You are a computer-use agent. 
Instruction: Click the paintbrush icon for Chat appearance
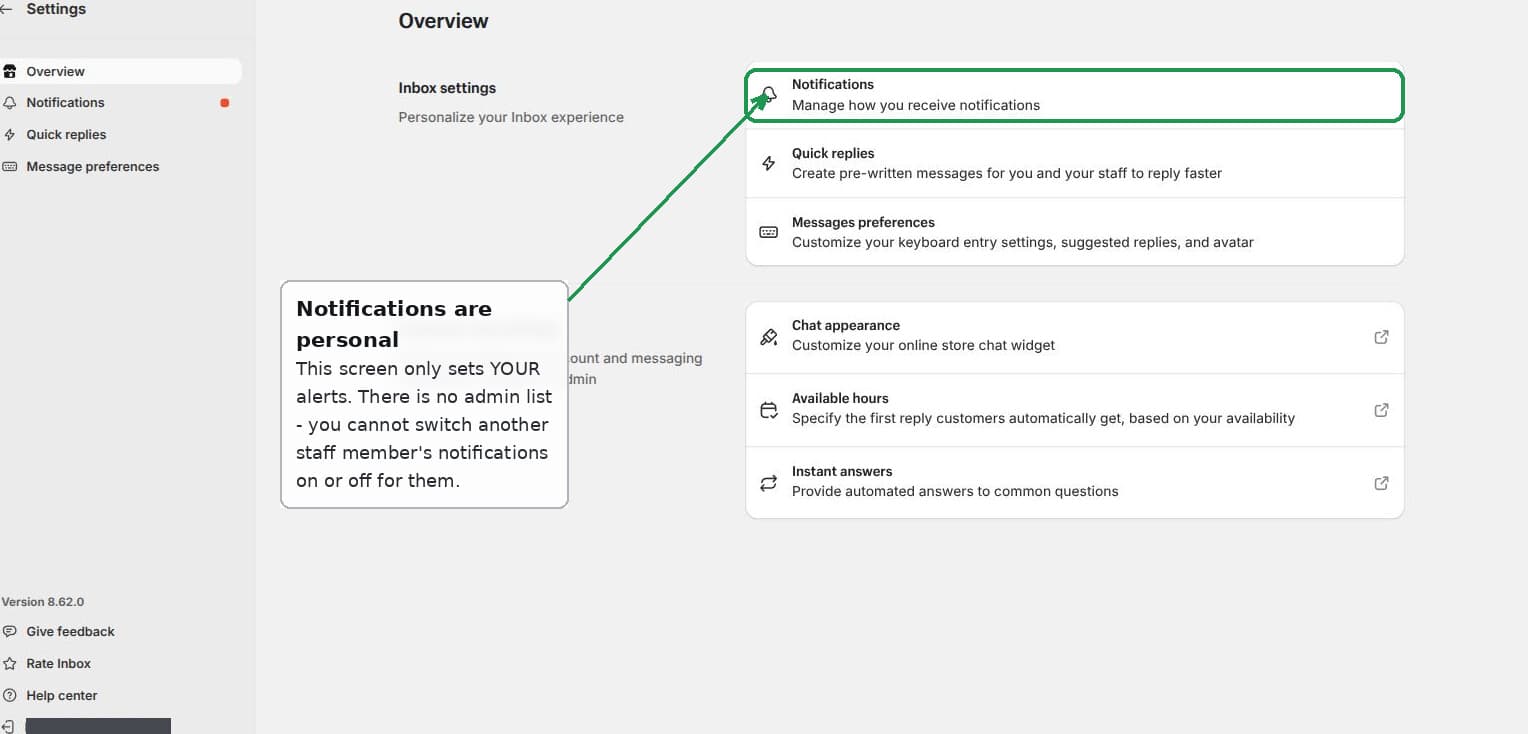click(768, 337)
